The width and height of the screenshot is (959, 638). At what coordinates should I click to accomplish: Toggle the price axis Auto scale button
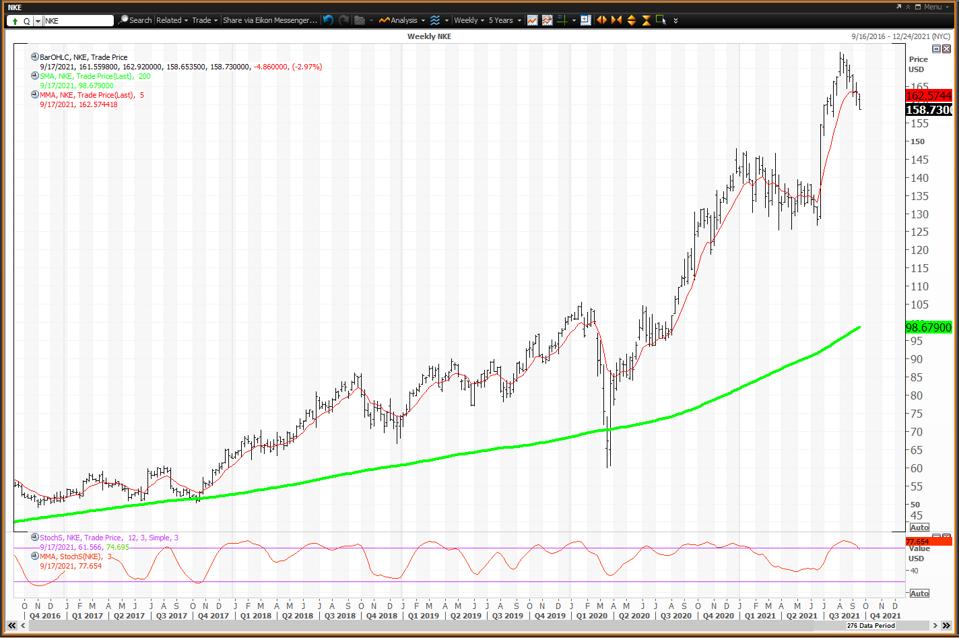click(919, 527)
